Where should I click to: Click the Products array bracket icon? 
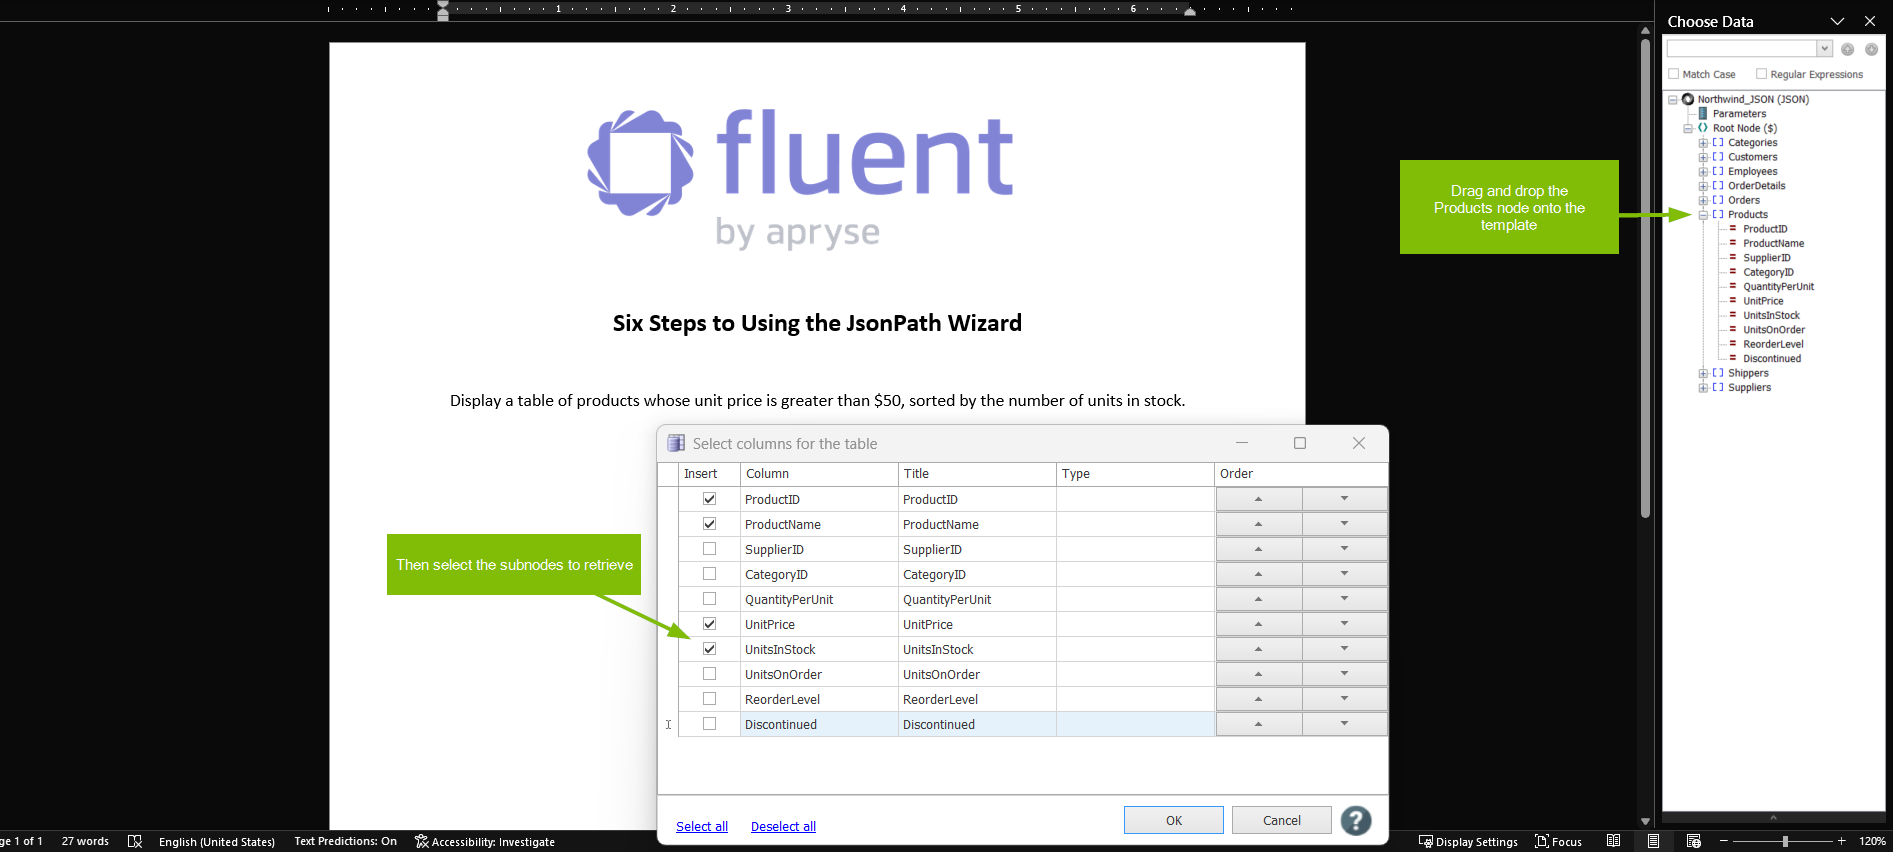[1718, 214]
